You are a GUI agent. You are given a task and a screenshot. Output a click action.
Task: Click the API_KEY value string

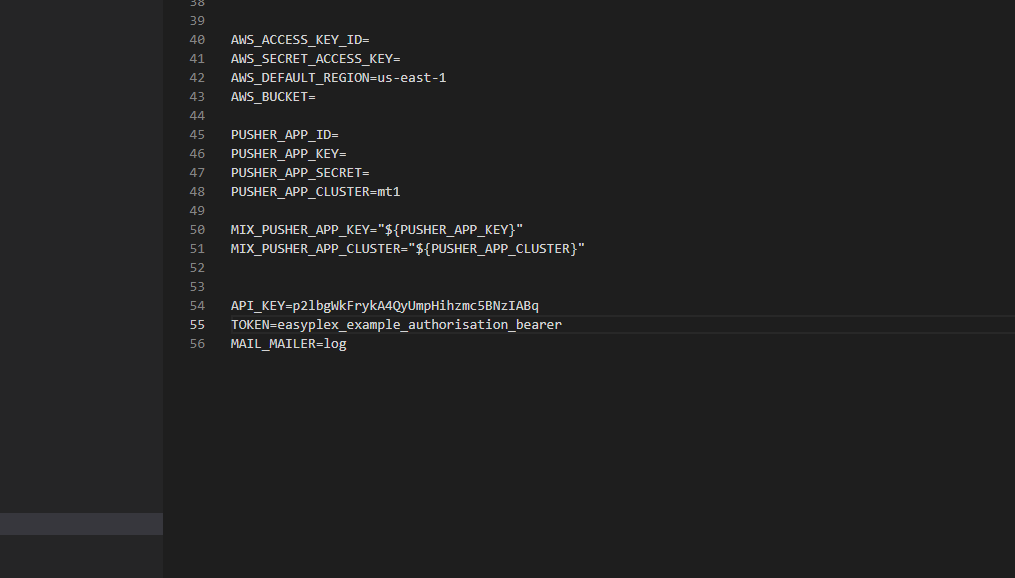tap(415, 306)
